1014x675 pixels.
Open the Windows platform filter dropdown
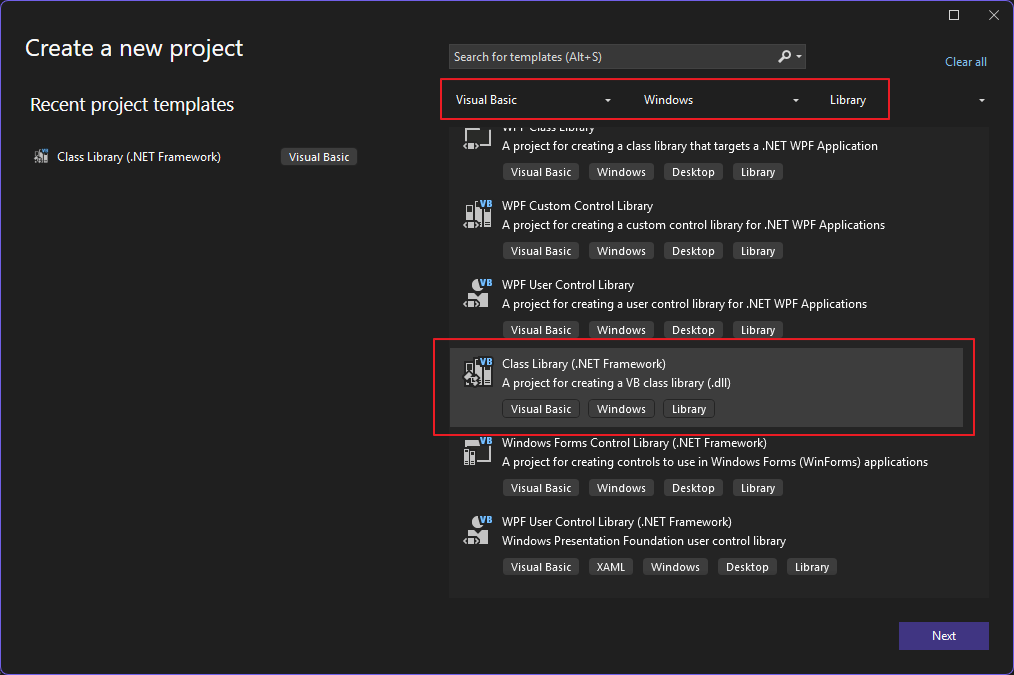click(721, 100)
